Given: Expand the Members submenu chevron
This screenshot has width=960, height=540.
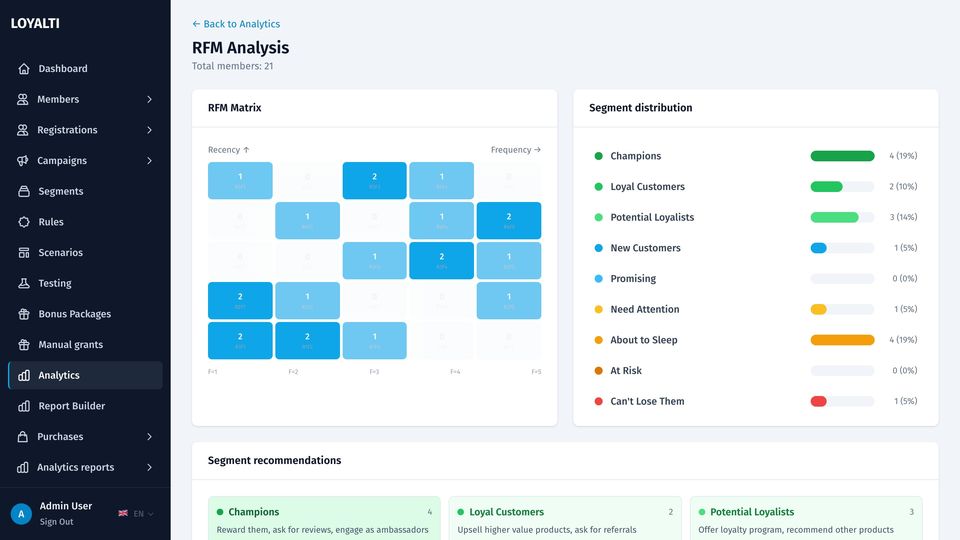Looking at the screenshot, I should 149,99.
